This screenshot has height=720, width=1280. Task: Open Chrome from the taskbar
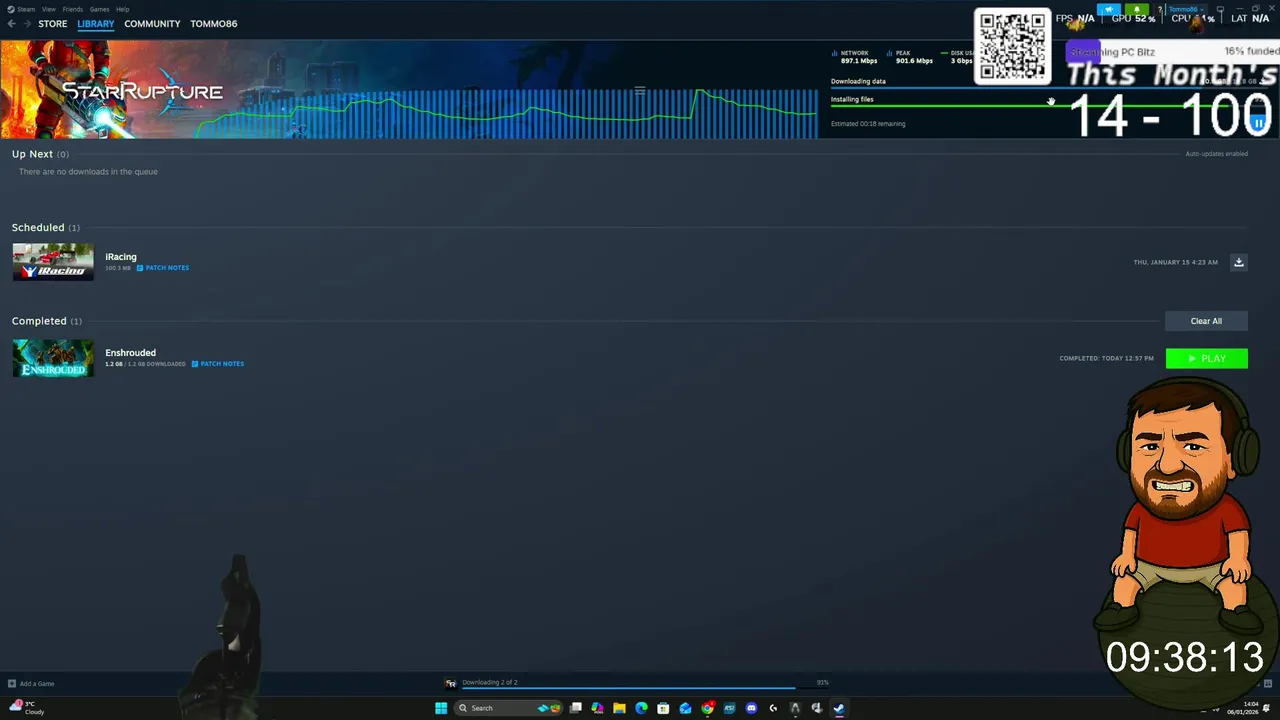coord(707,708)
